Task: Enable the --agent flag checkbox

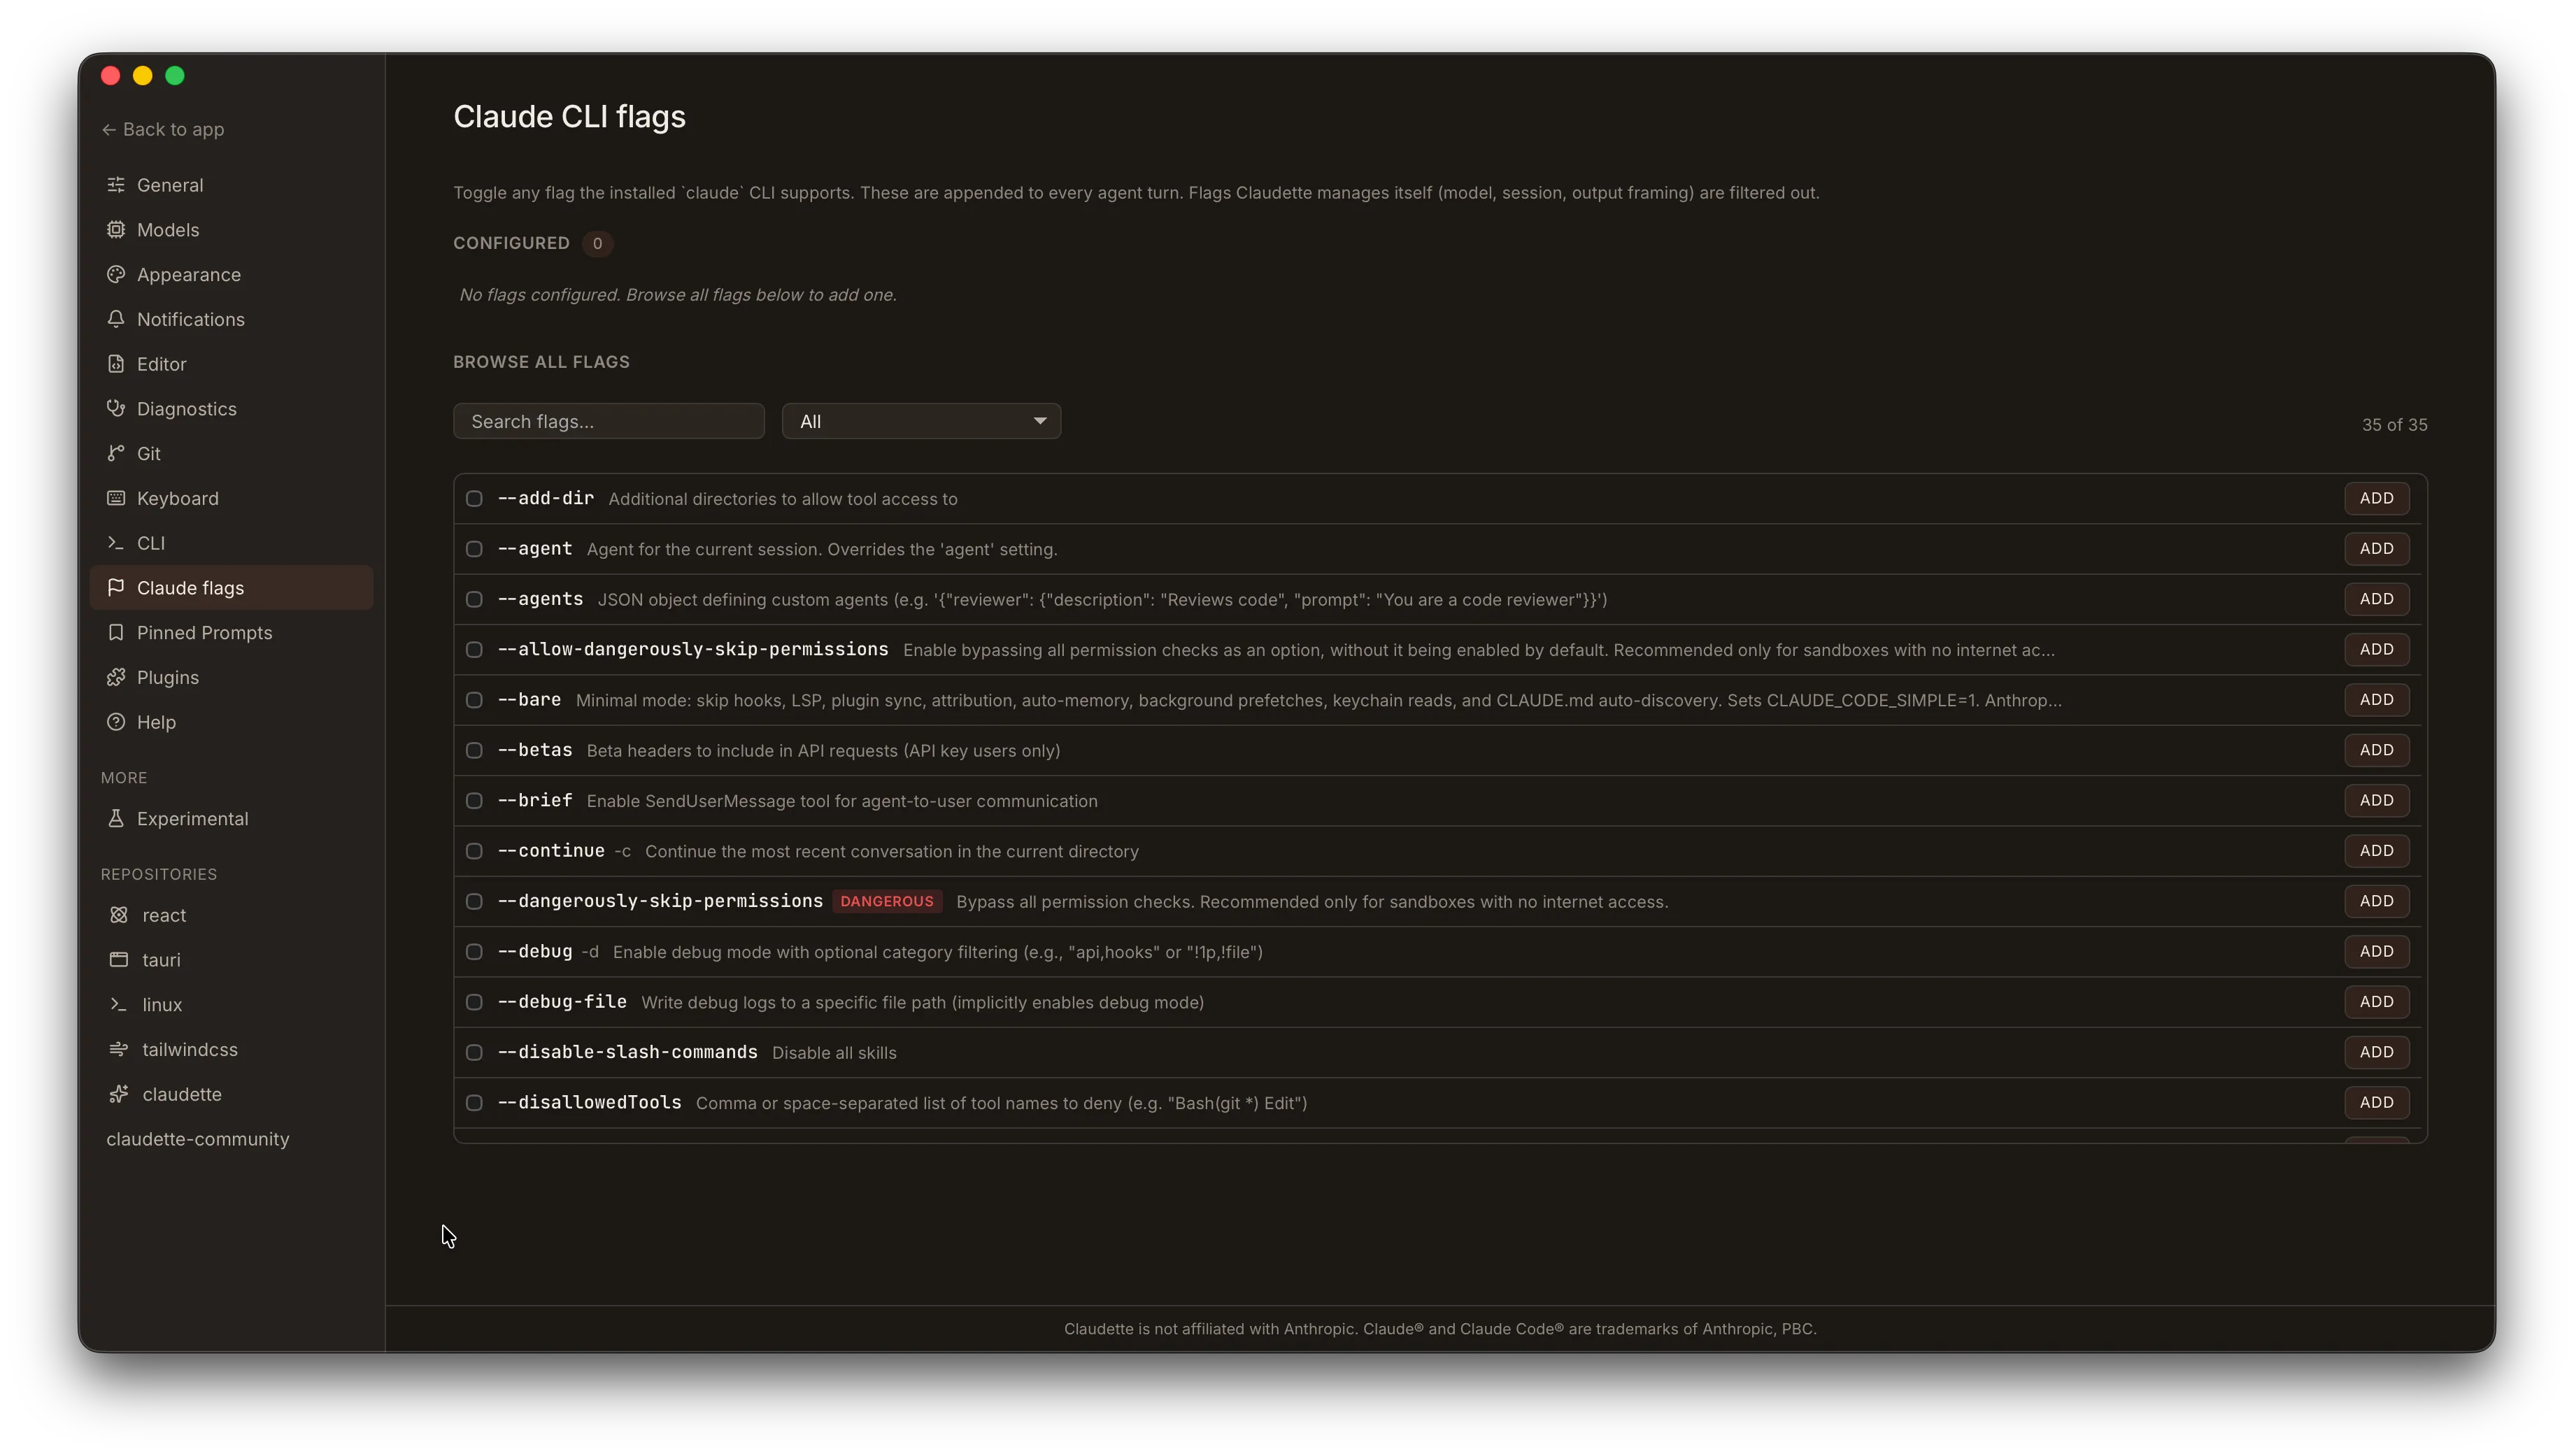Action: click(x=474, y=549)
